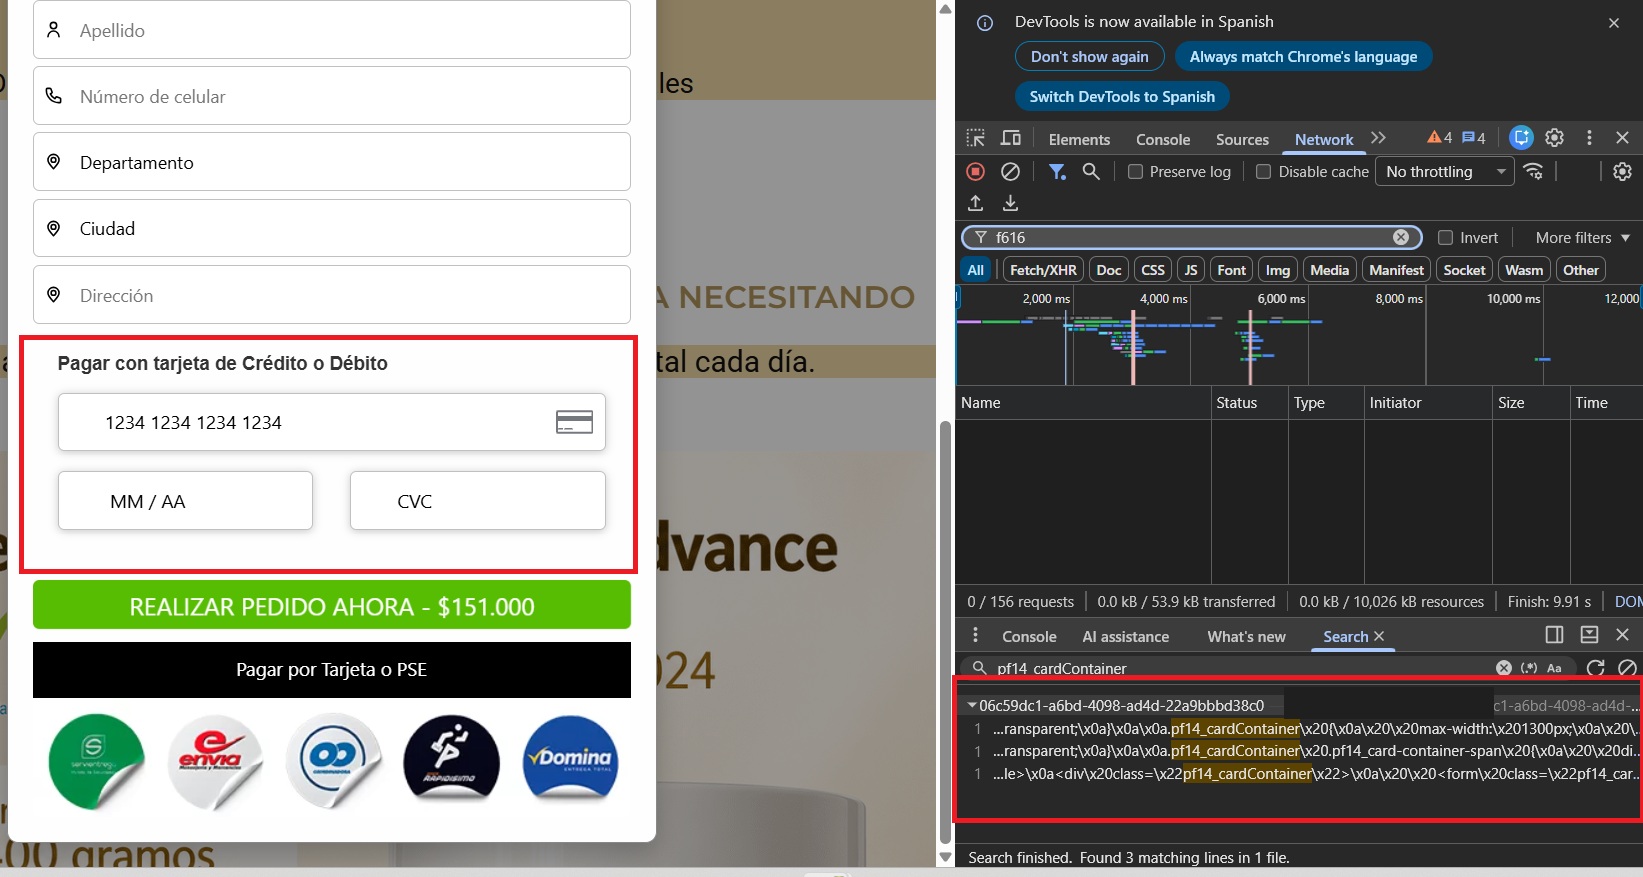Open DevTools customize three-dot menu

point(1589,138)
